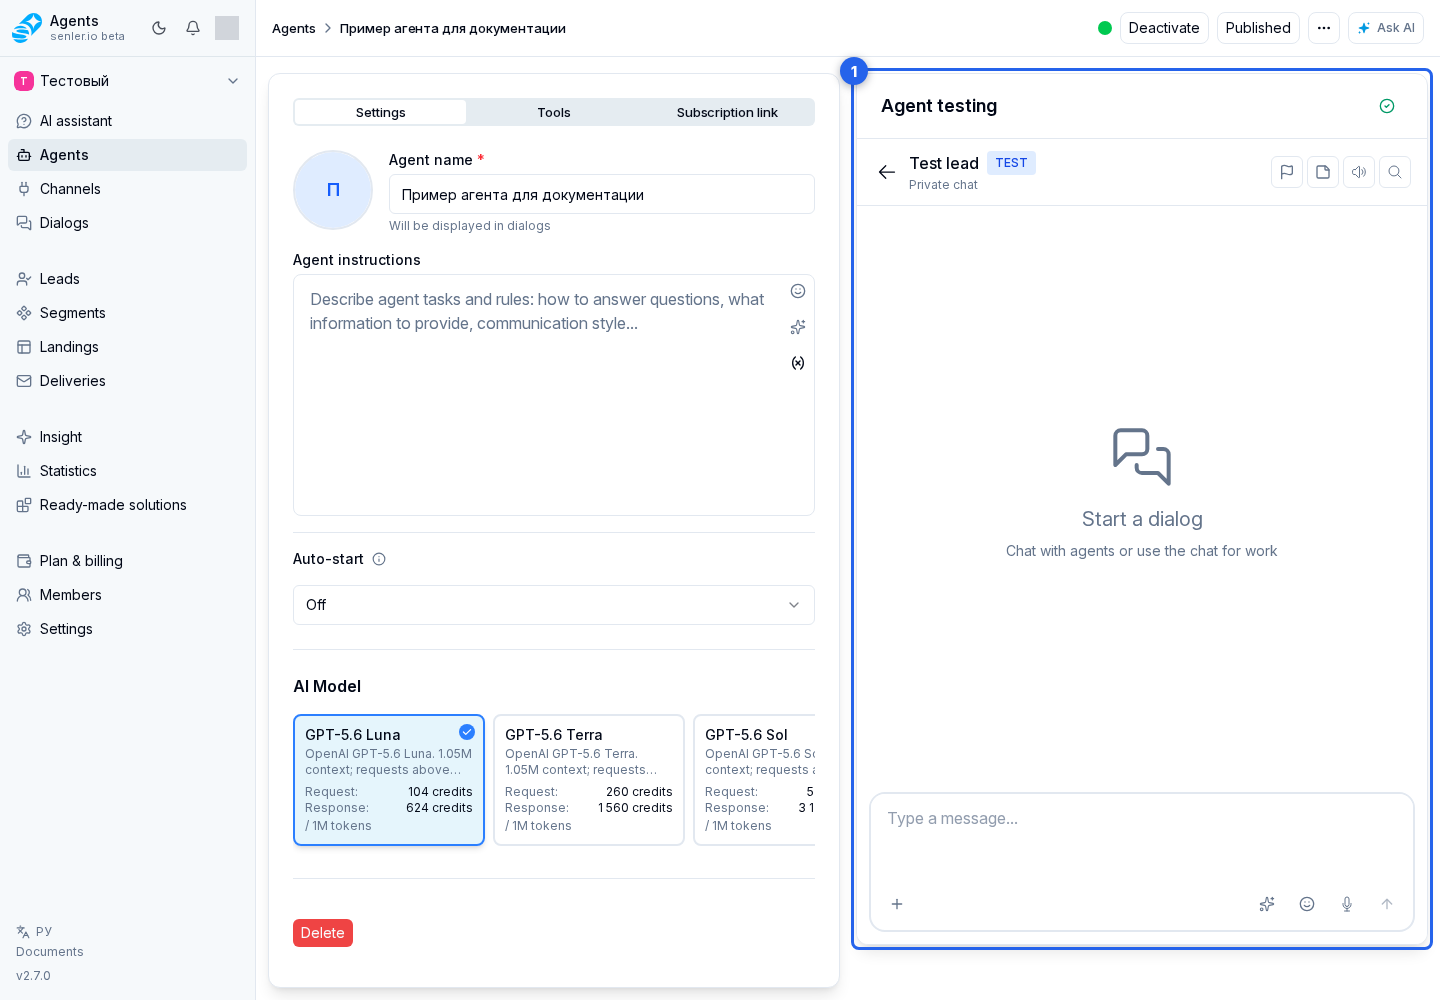This screenshot has width=1440, height=1000.
Task: Toggle dark mode moon icon
Action: pos(159,28)
